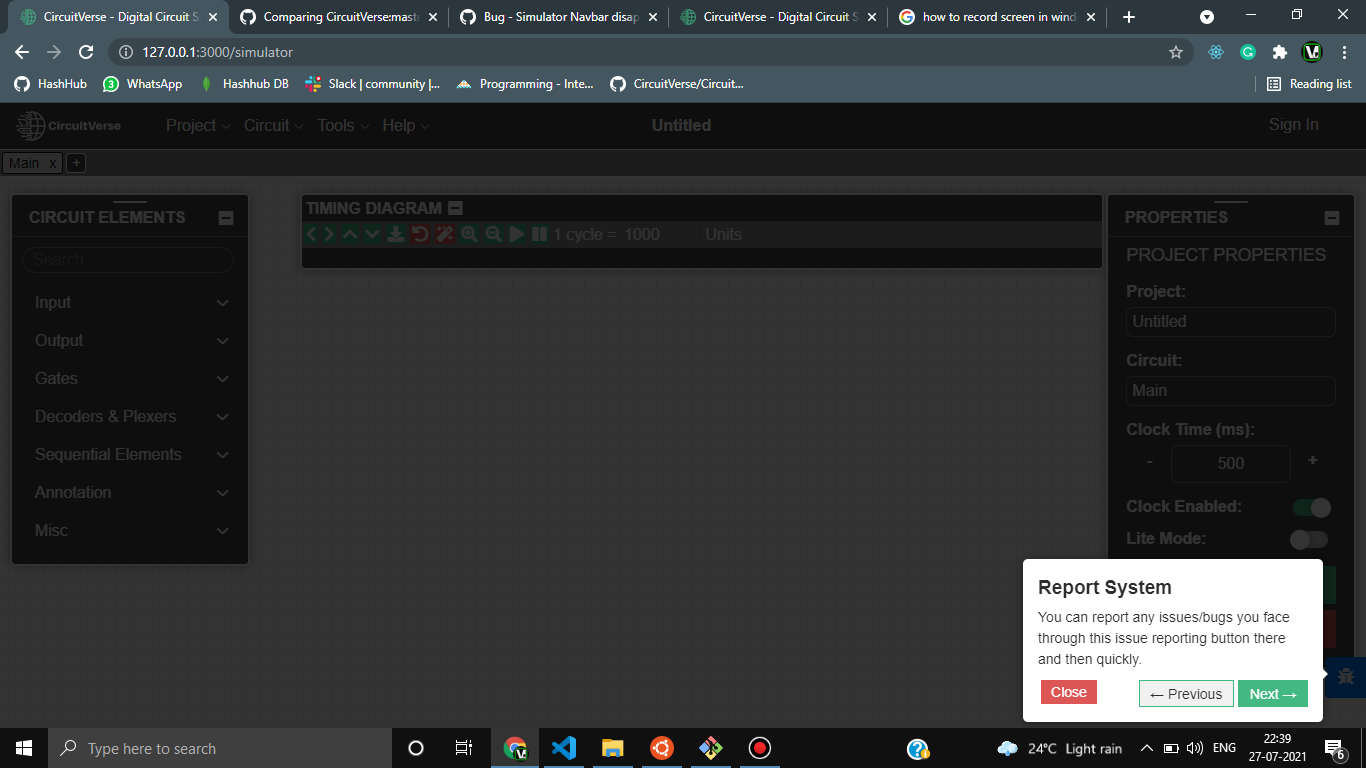The image size is (1366, 768).
Task: Click the right arrow in Timing Diagram toolbar
Action: [329, 234]
